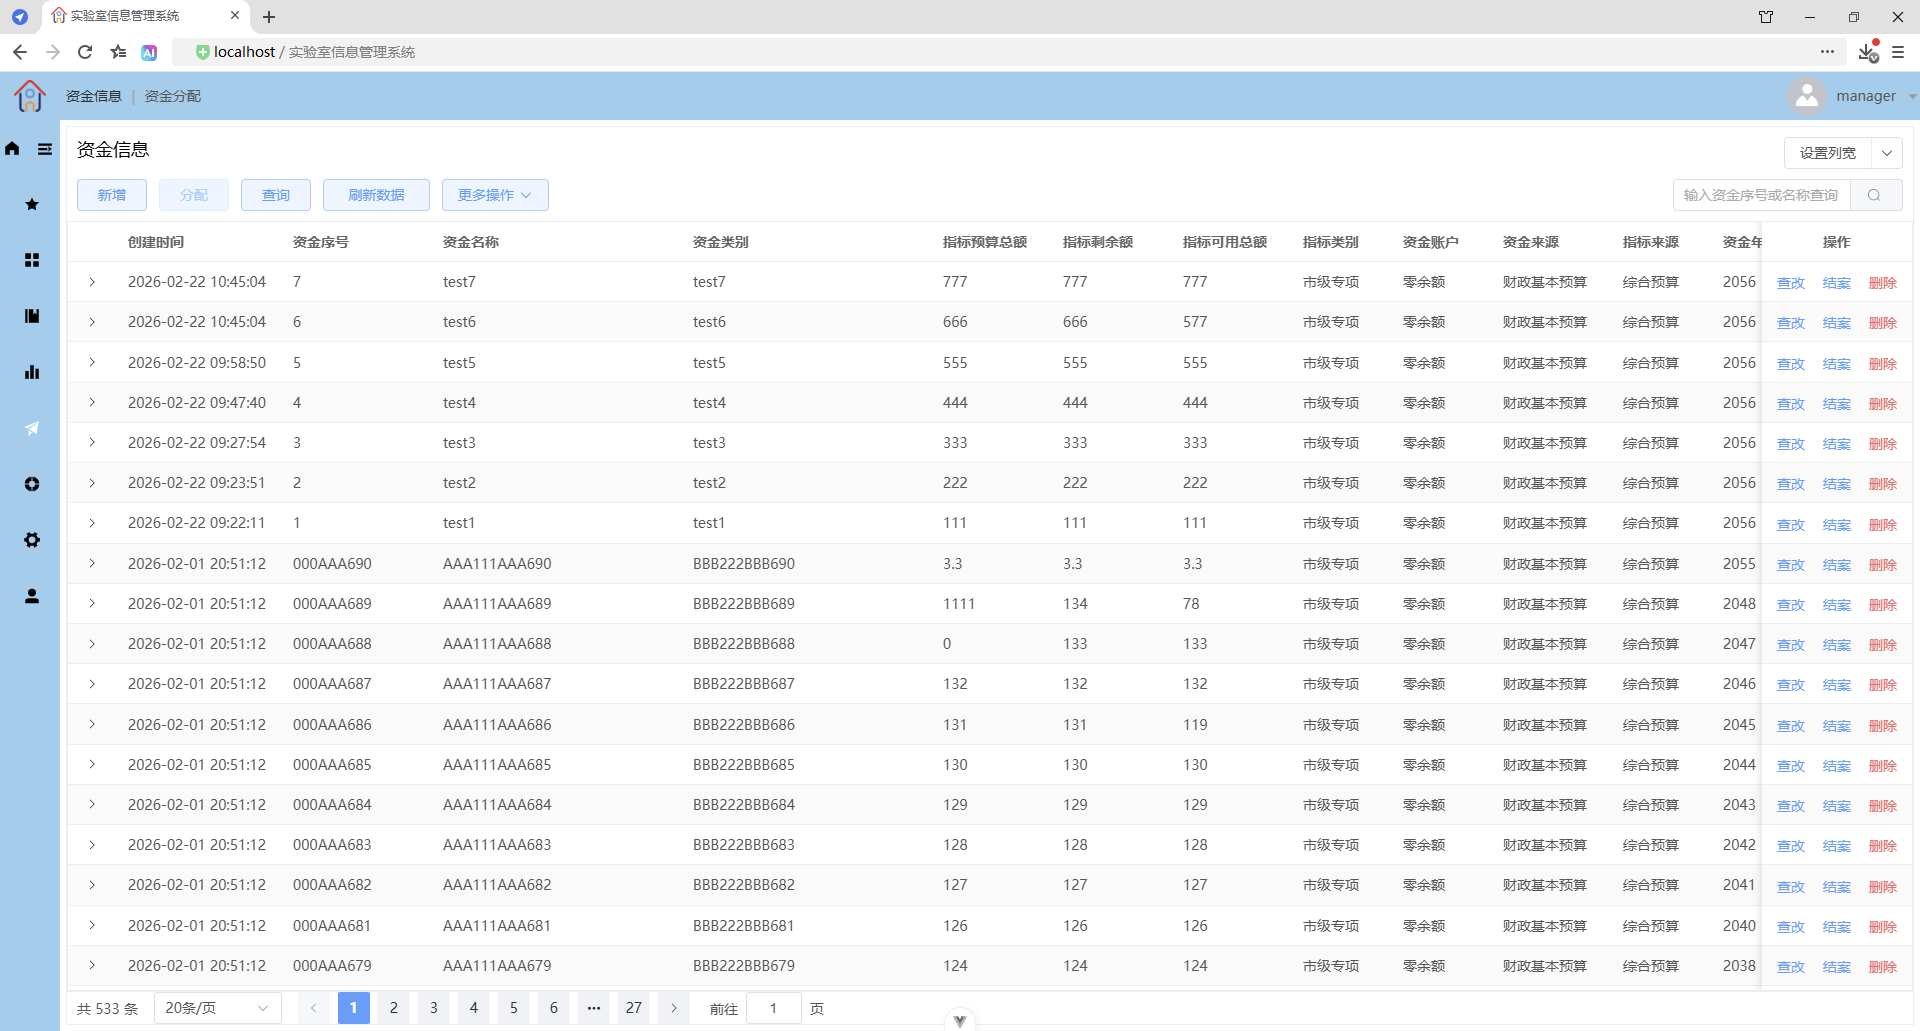Open the sidebar home icon
The height and width of the screenshot is (1031, 1920).
coord(12,149)
